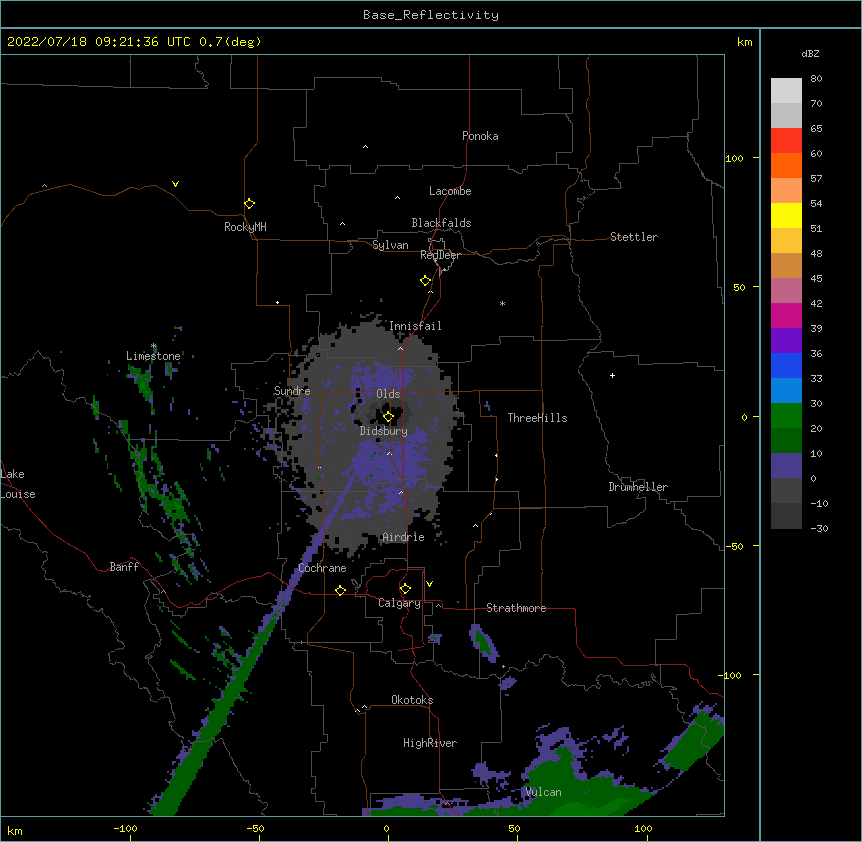Click the HighRiver town label
The width and height of the screenshot is (862, 842).
tap(430, 743)
